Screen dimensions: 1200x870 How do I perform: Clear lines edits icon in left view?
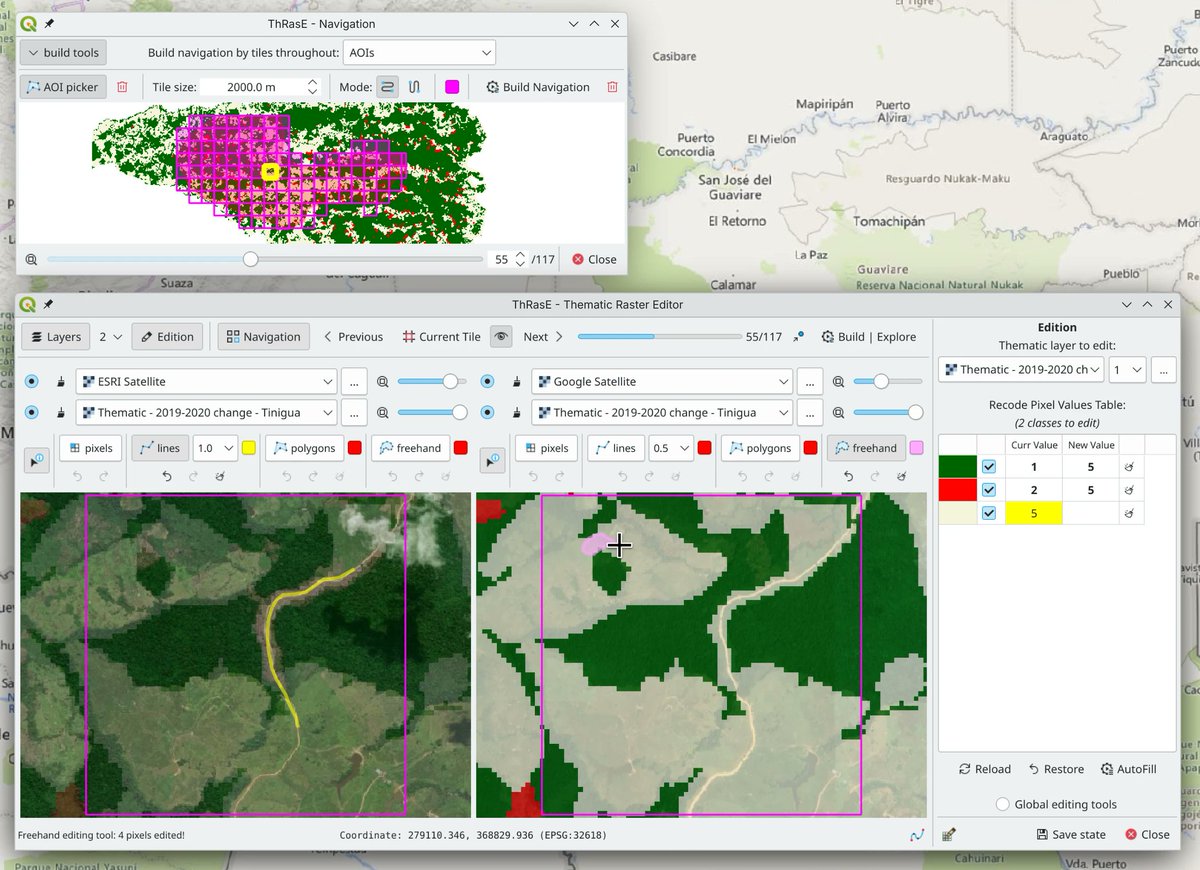point(220,477)
